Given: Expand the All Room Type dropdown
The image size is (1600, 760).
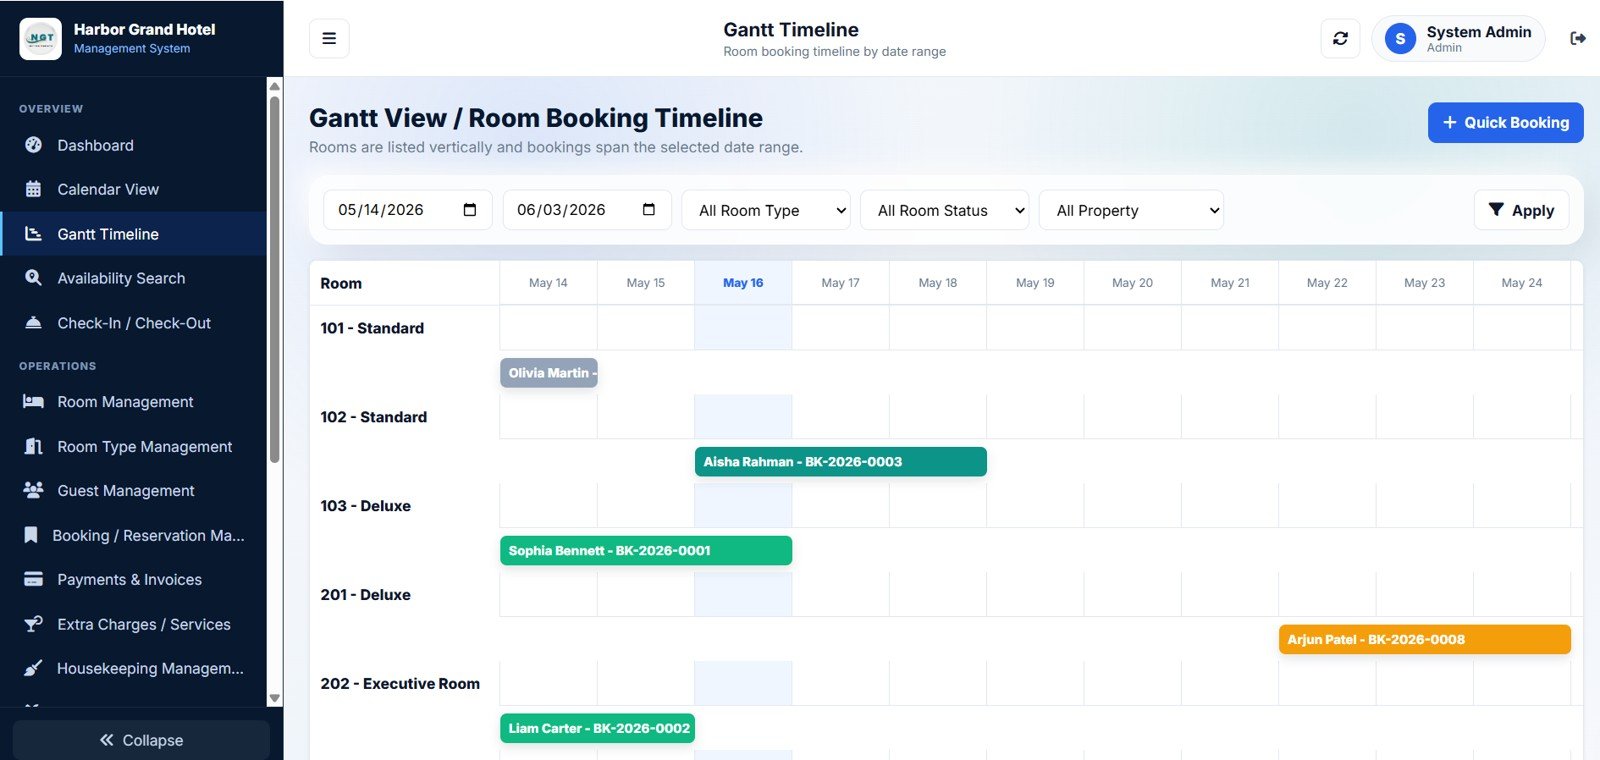Looking at the screenshot, I should coord(766,210).
